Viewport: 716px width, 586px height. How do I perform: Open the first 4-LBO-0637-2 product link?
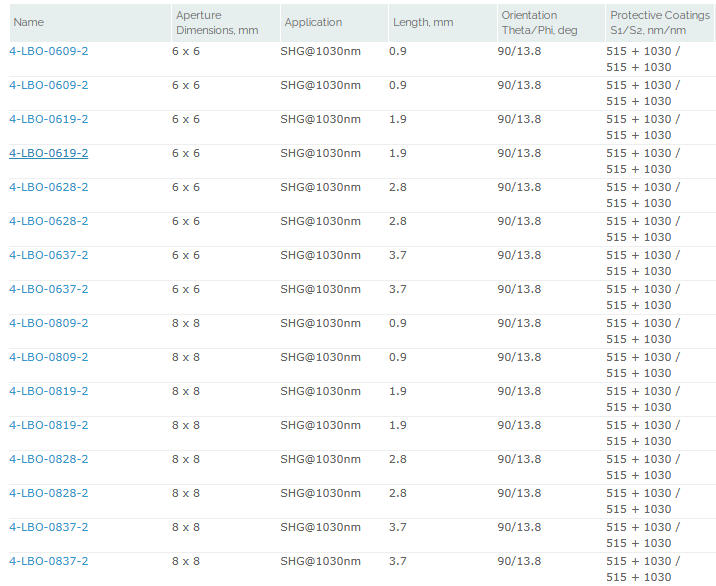48,255
